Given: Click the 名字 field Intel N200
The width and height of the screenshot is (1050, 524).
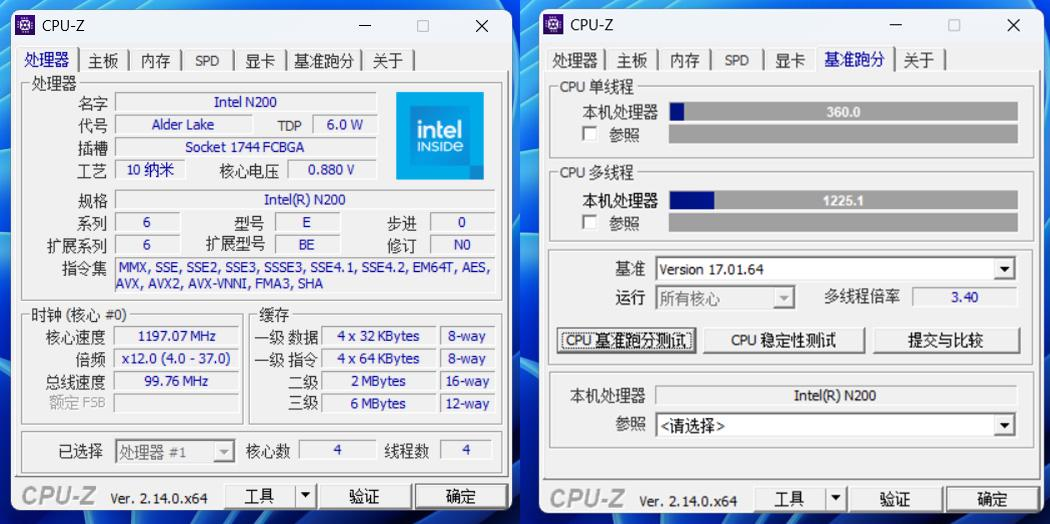Looking at the screenshot, I should (246, 102).
